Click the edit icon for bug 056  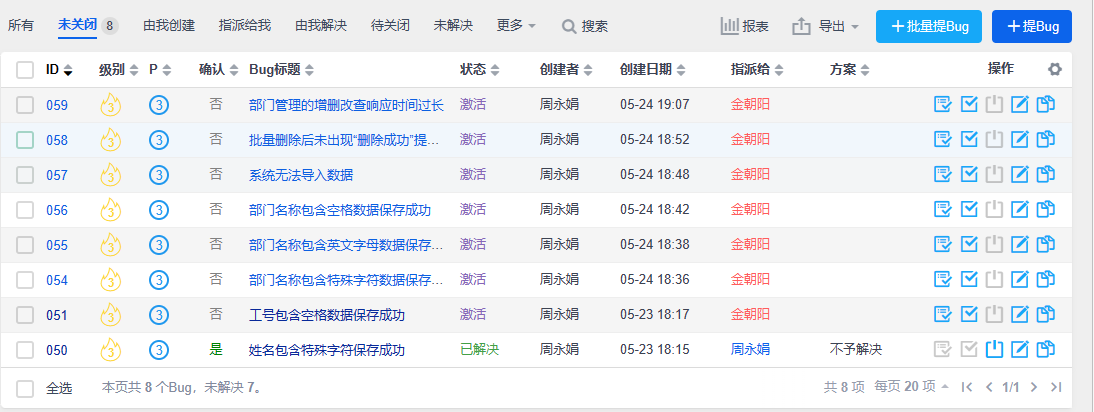1020,209
